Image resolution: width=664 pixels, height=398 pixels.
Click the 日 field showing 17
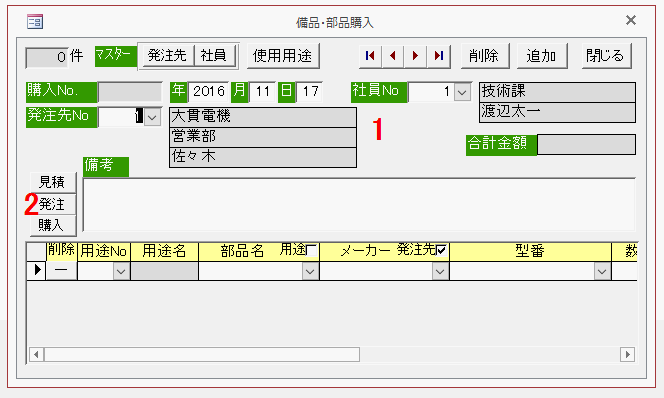pos(310,91)
